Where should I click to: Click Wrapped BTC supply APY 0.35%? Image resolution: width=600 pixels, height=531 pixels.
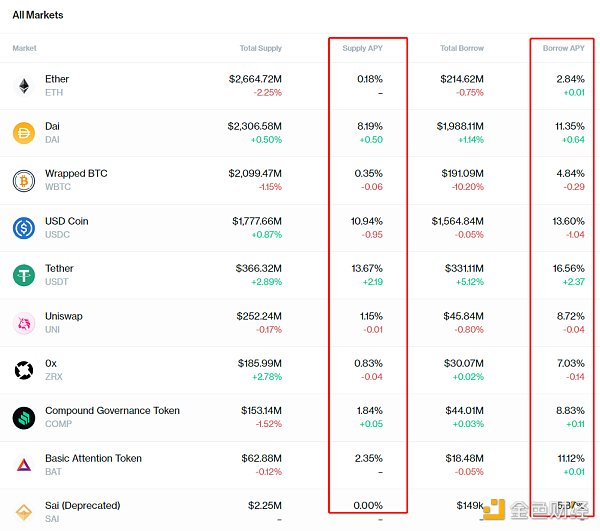click(368, 173)
